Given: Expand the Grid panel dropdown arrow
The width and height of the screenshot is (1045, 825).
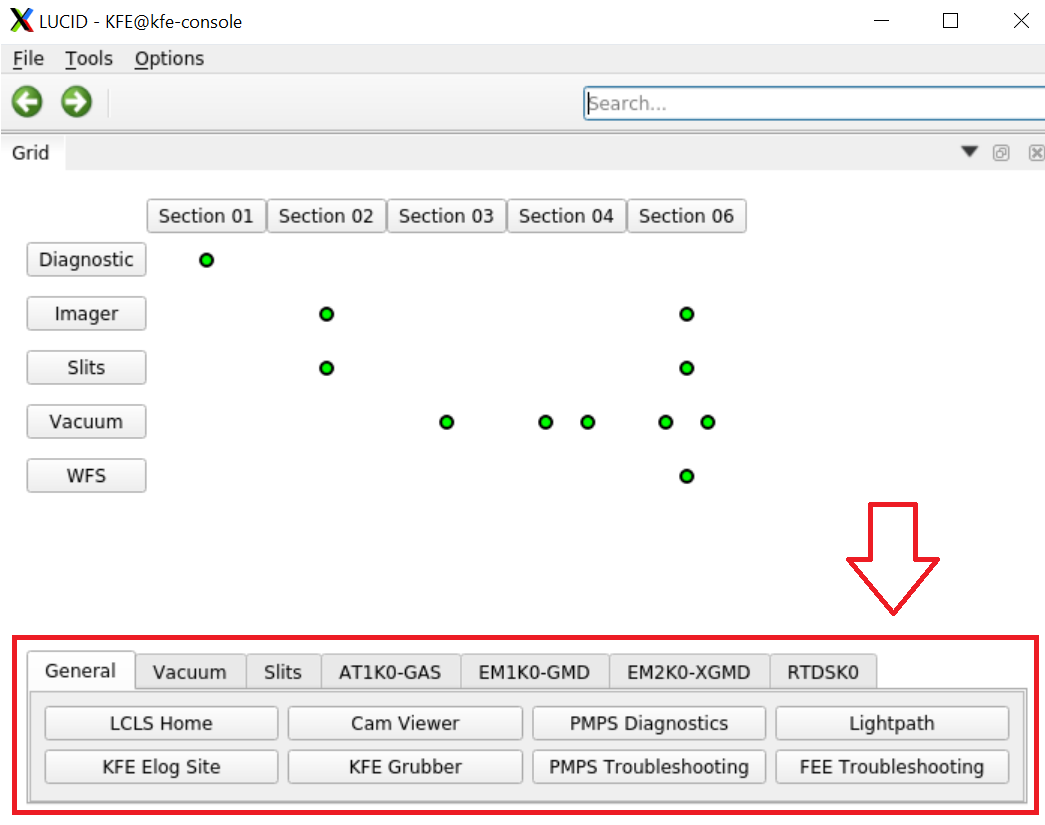Looking at the screenshot, I should [x=969, y=152].
